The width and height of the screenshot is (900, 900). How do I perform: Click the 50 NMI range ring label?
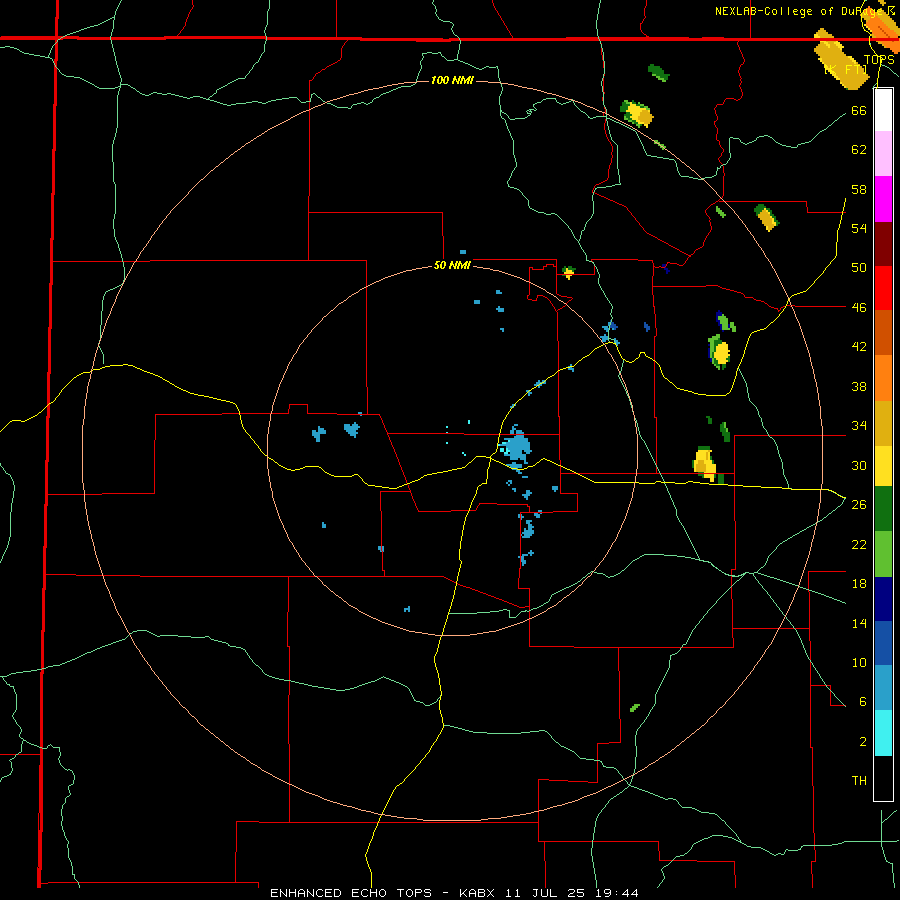[452, 265]
